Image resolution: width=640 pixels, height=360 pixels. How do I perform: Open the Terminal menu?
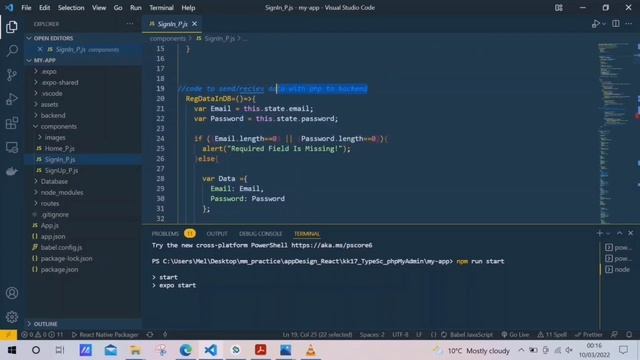click(161, 8)
